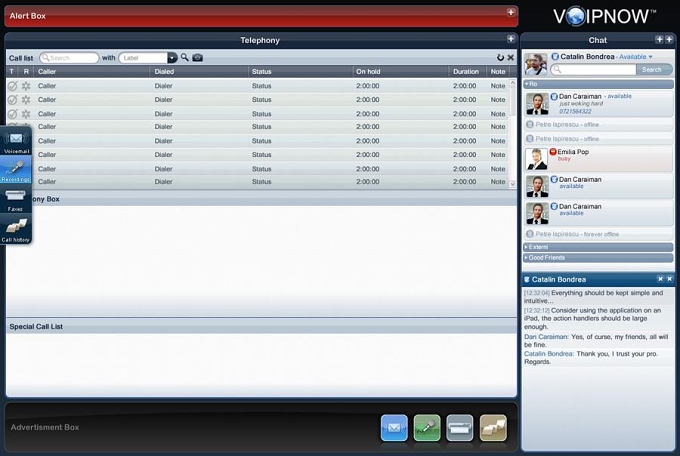Open Voicemail from the side panel

16,142
